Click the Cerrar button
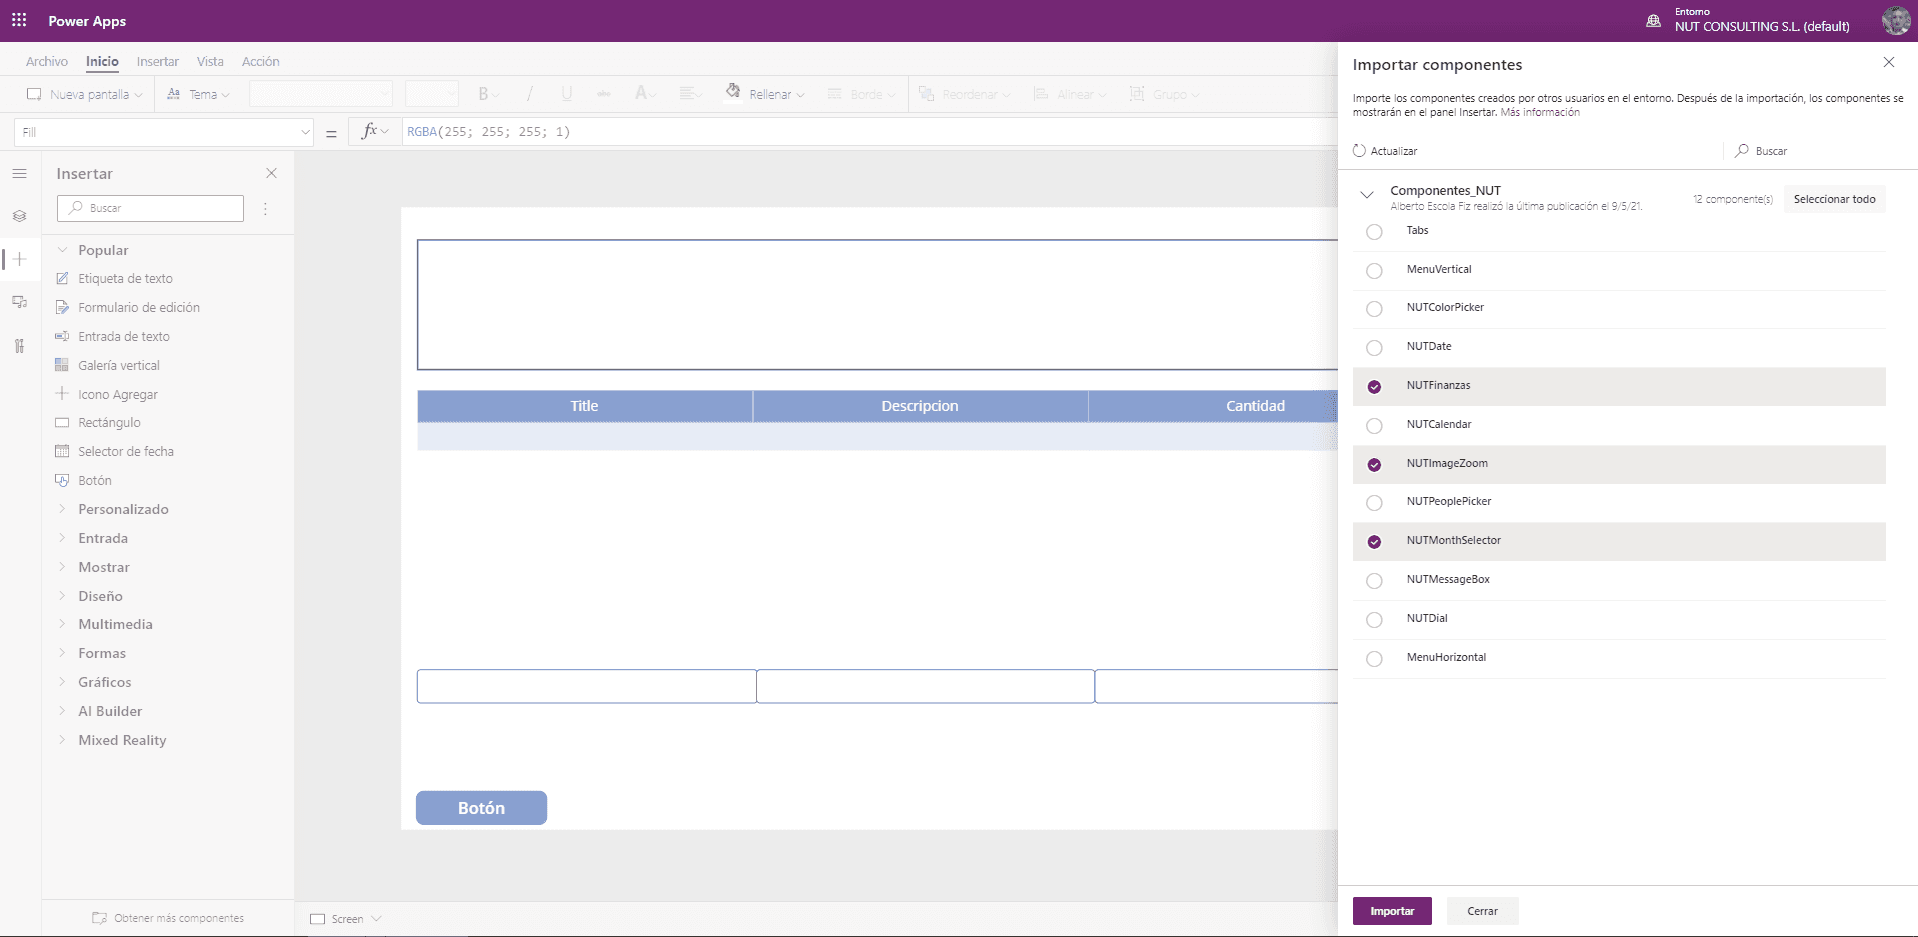The image size is (1918, 937). coord(1482,911)
